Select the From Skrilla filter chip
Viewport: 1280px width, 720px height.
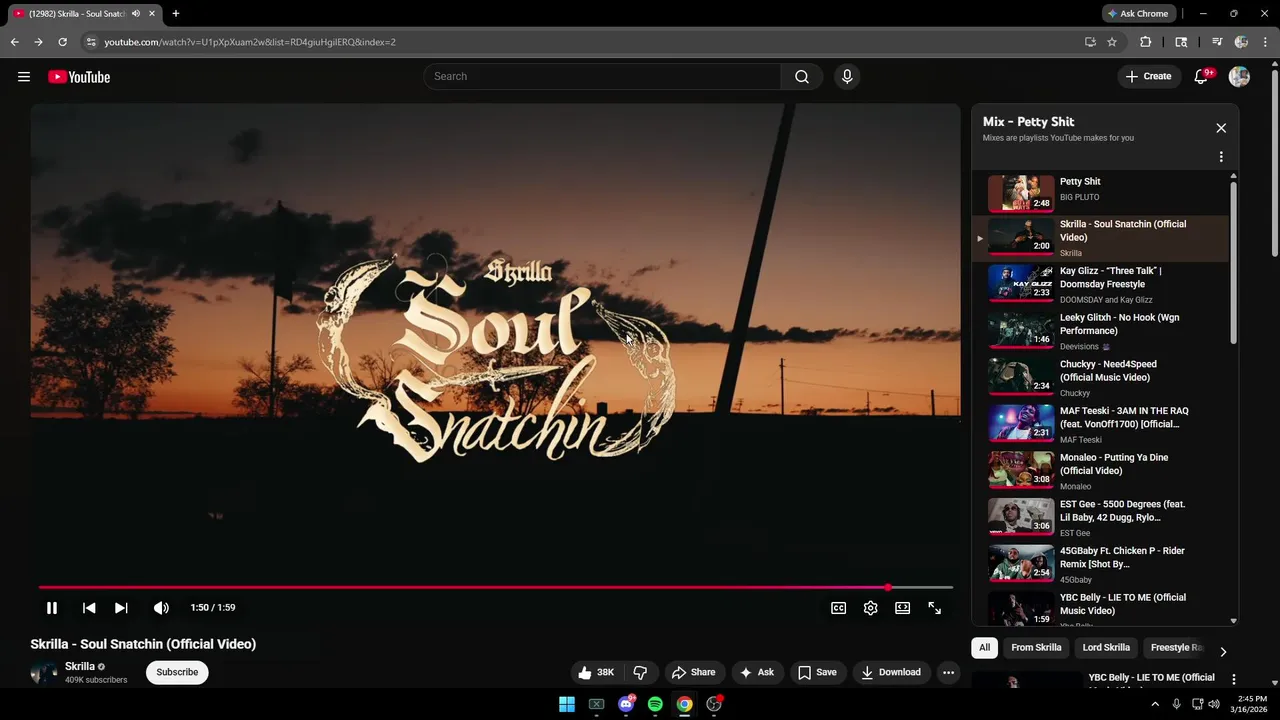tap(1036, 647)
